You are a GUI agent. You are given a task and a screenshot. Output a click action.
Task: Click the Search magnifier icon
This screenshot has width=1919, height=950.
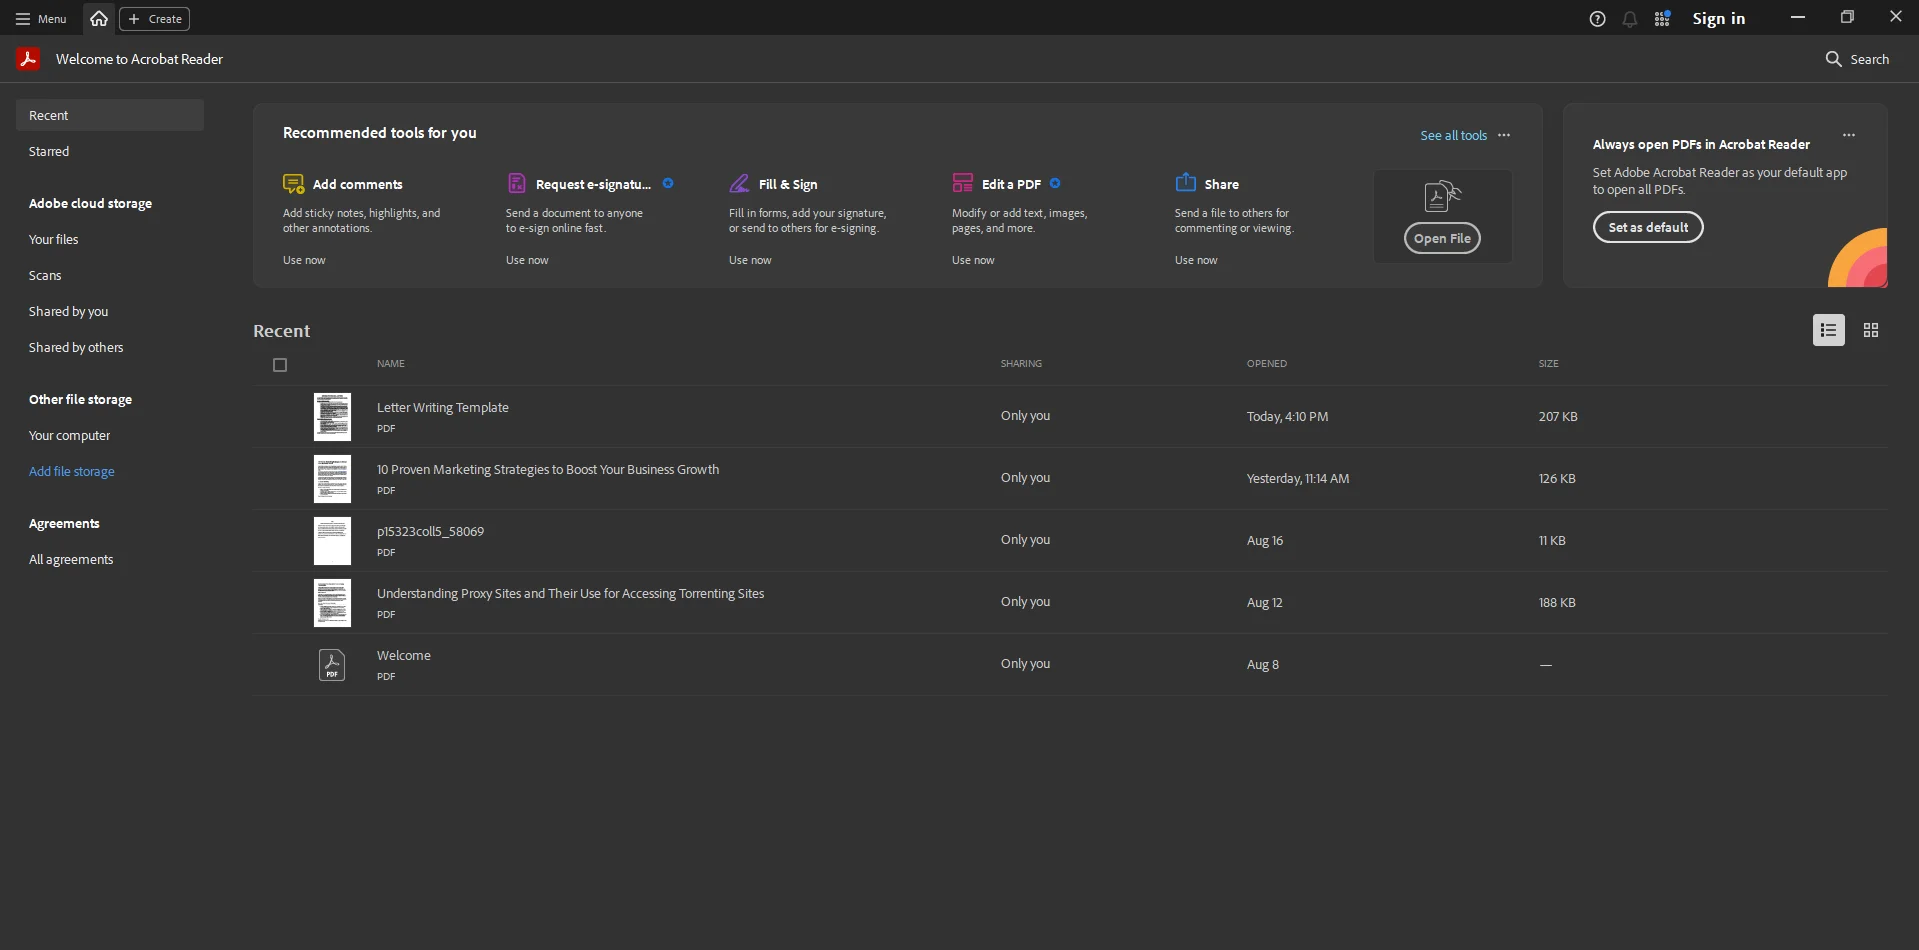pos(1833,59)
